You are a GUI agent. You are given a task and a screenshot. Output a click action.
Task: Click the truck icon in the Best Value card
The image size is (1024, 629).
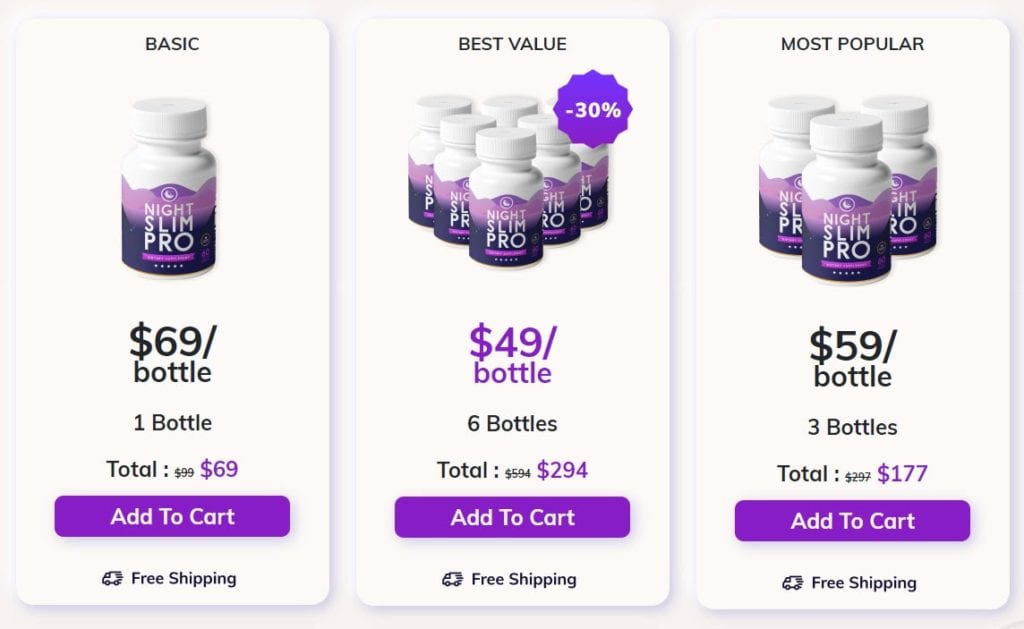tap(453, 579)
